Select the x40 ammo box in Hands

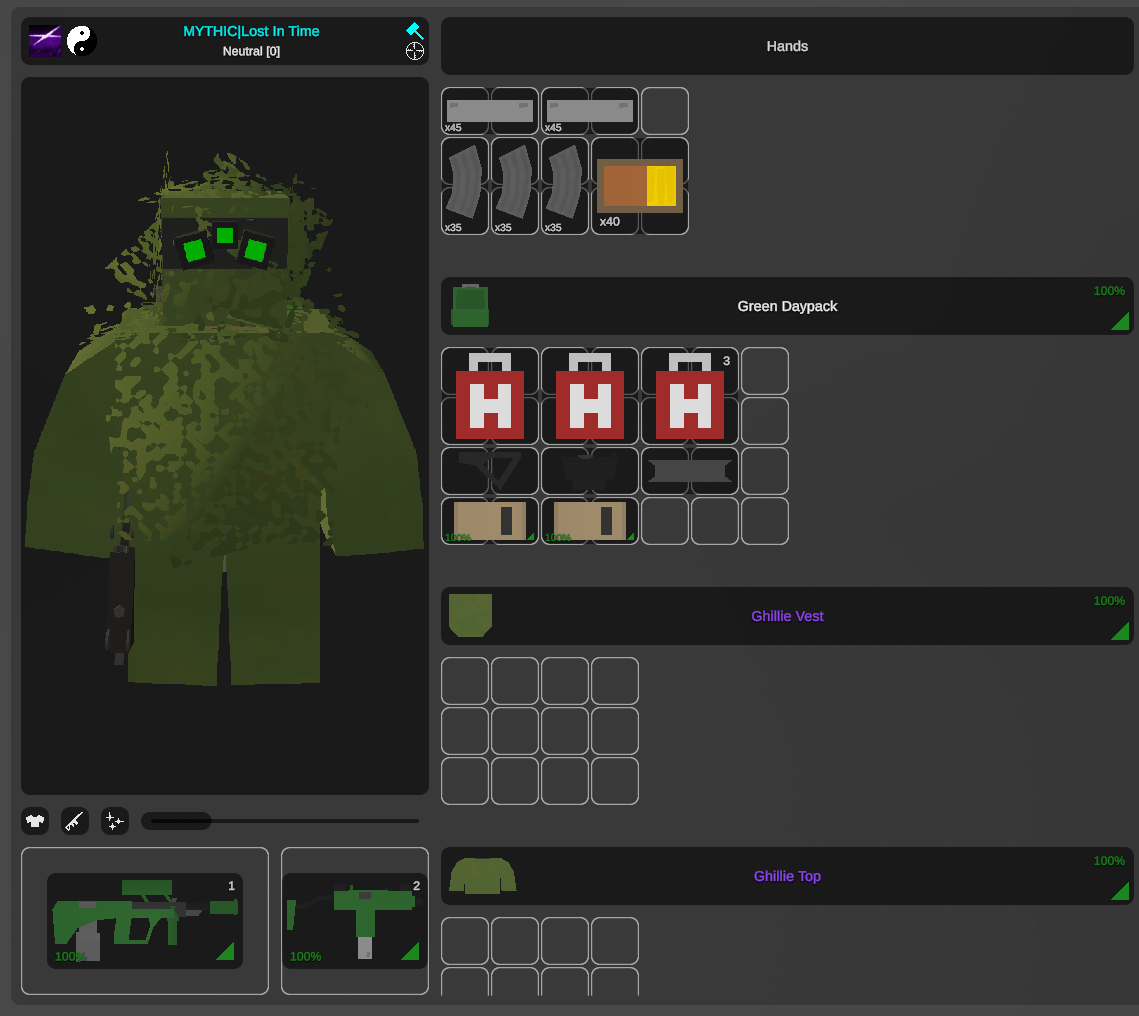pyautogui.click(x=640, y=186)
